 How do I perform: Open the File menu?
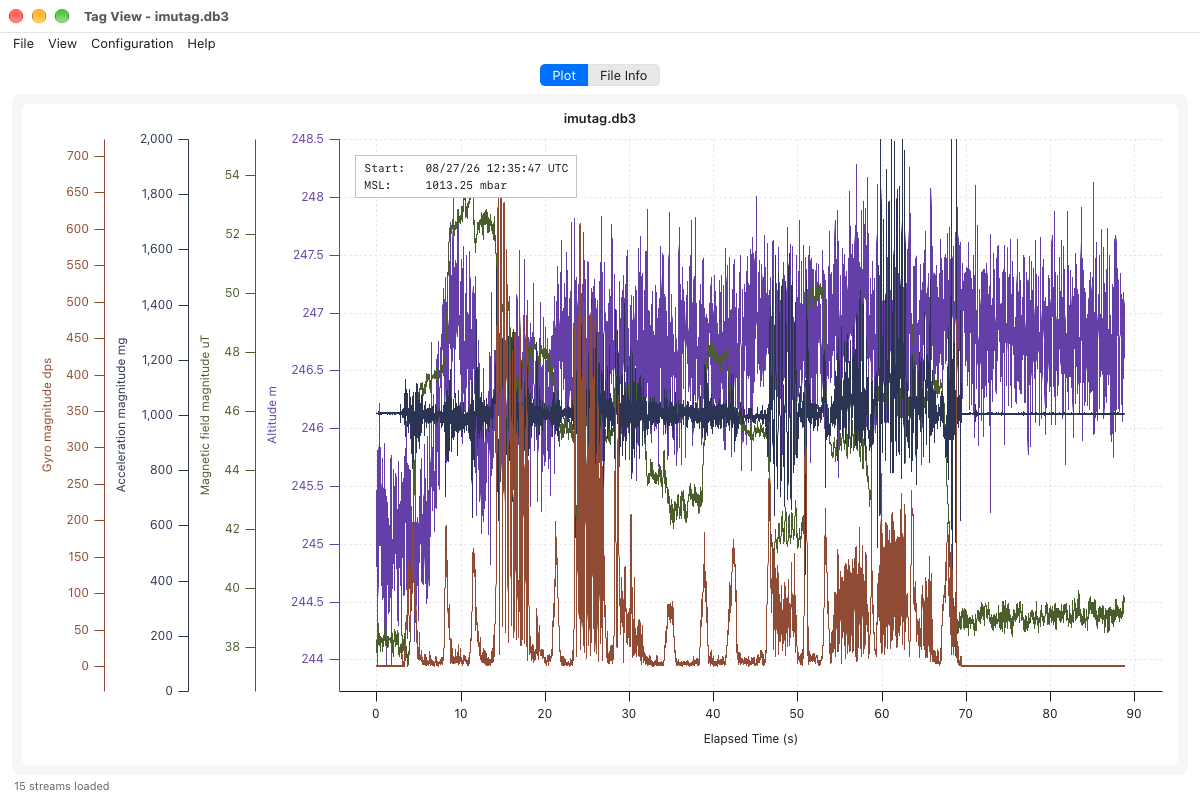point(23,44)
